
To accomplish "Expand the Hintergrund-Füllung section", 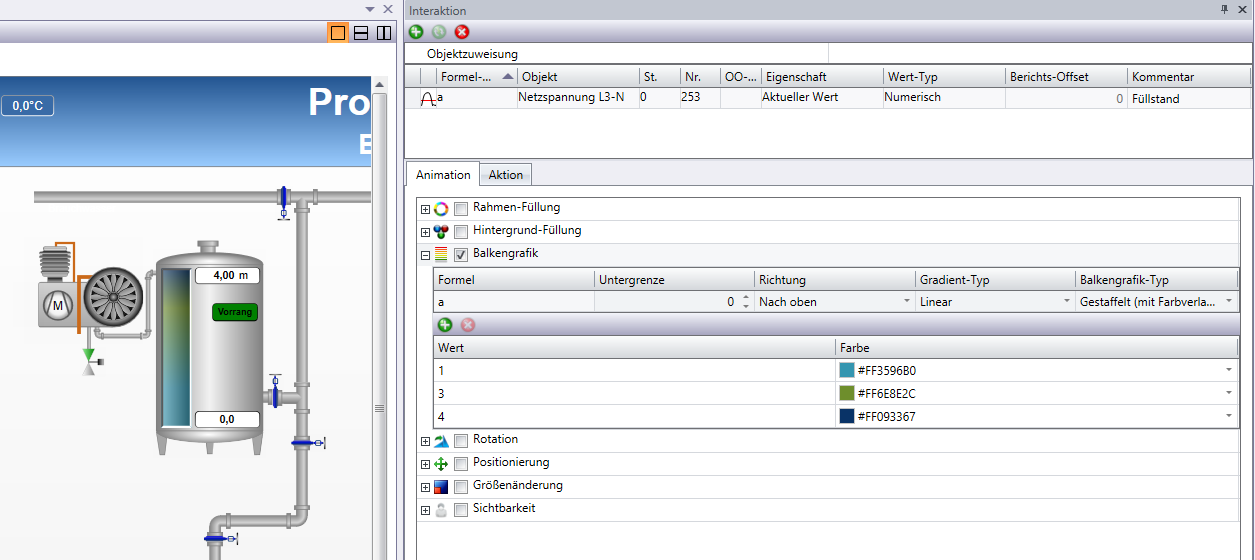I will pos(425,232).
